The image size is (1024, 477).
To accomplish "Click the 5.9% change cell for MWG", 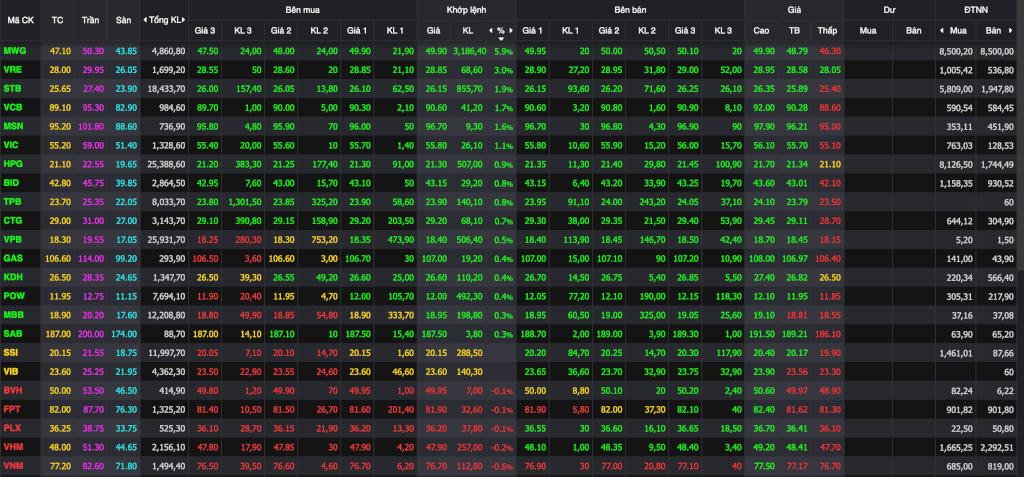I will [503, 50].
